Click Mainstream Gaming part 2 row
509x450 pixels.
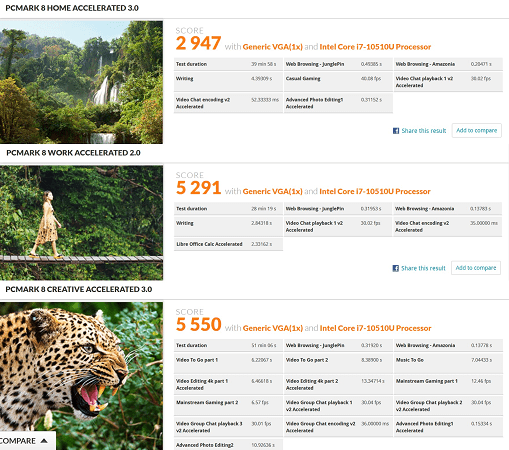coord(228,406)
